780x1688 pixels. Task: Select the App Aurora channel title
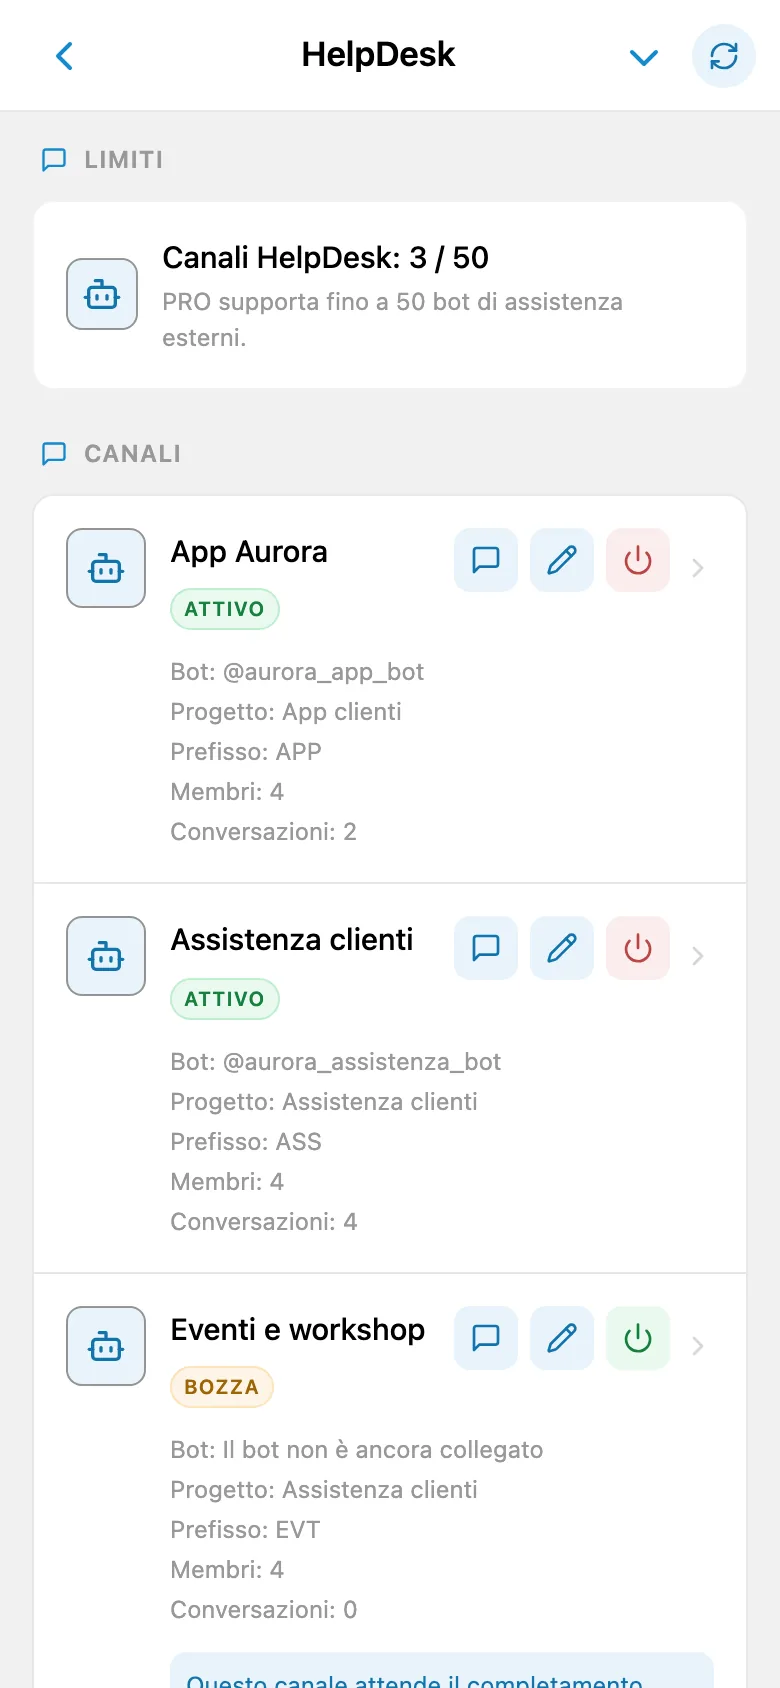[x=249, y=552]
